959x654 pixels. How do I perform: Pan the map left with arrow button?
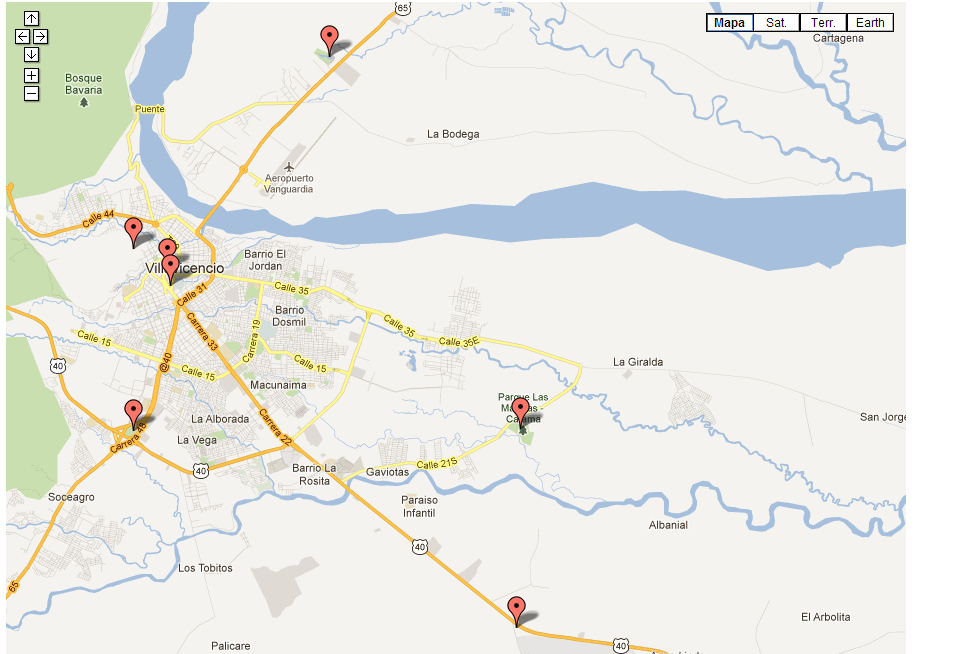coord(22,36)
